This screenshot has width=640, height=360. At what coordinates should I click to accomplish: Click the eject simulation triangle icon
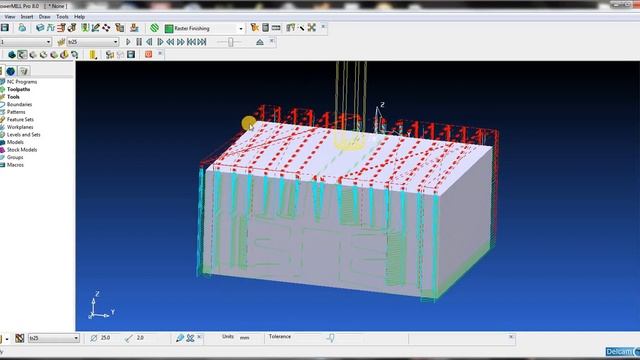pyautogui.click(x=260, y=42)
